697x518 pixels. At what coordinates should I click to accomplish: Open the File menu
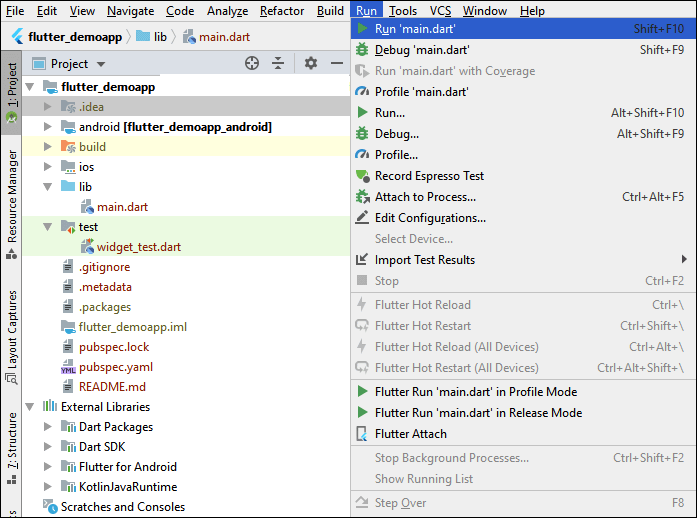pyautogui.click(x=15, y=11)
